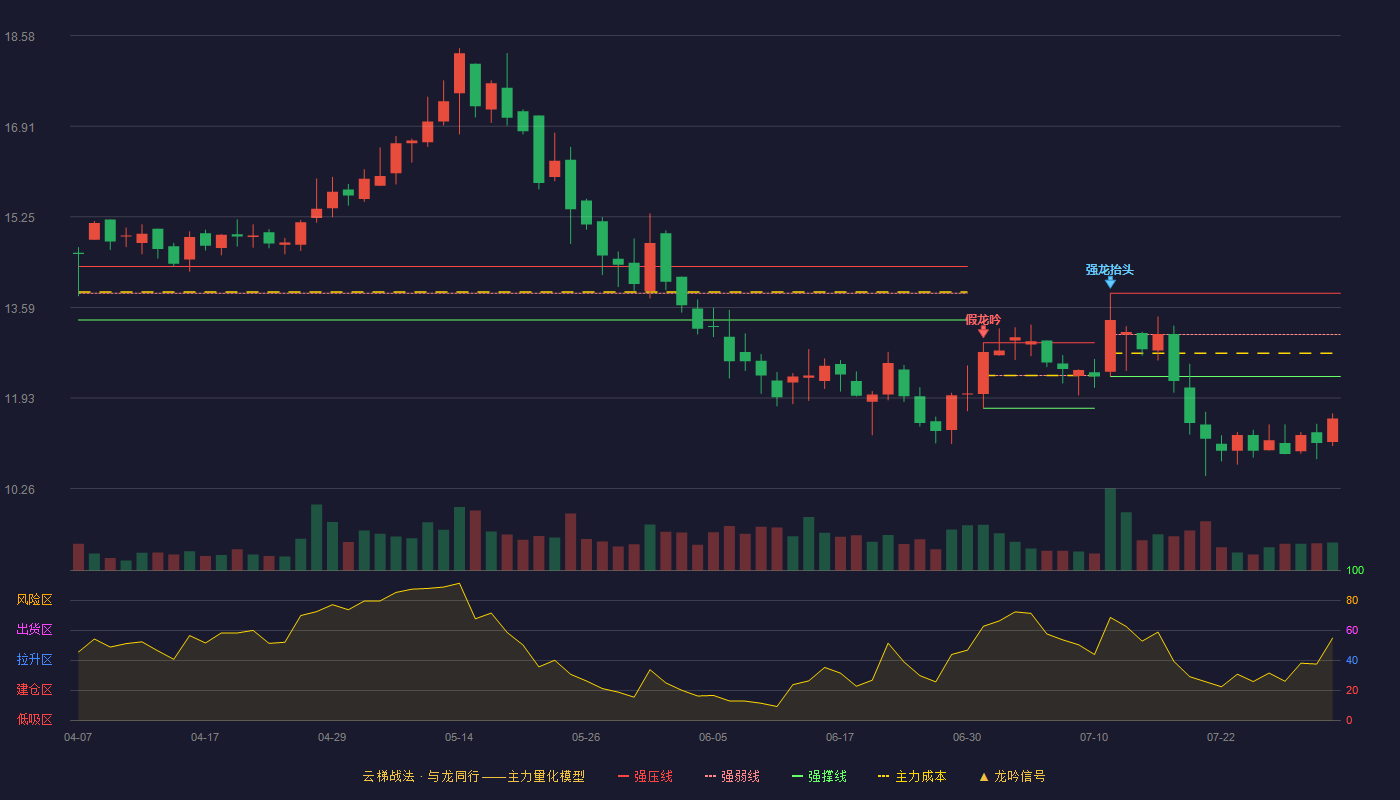1400x800 pixels.
Task: Click the 04-17 date label
Action: (205, 737)
